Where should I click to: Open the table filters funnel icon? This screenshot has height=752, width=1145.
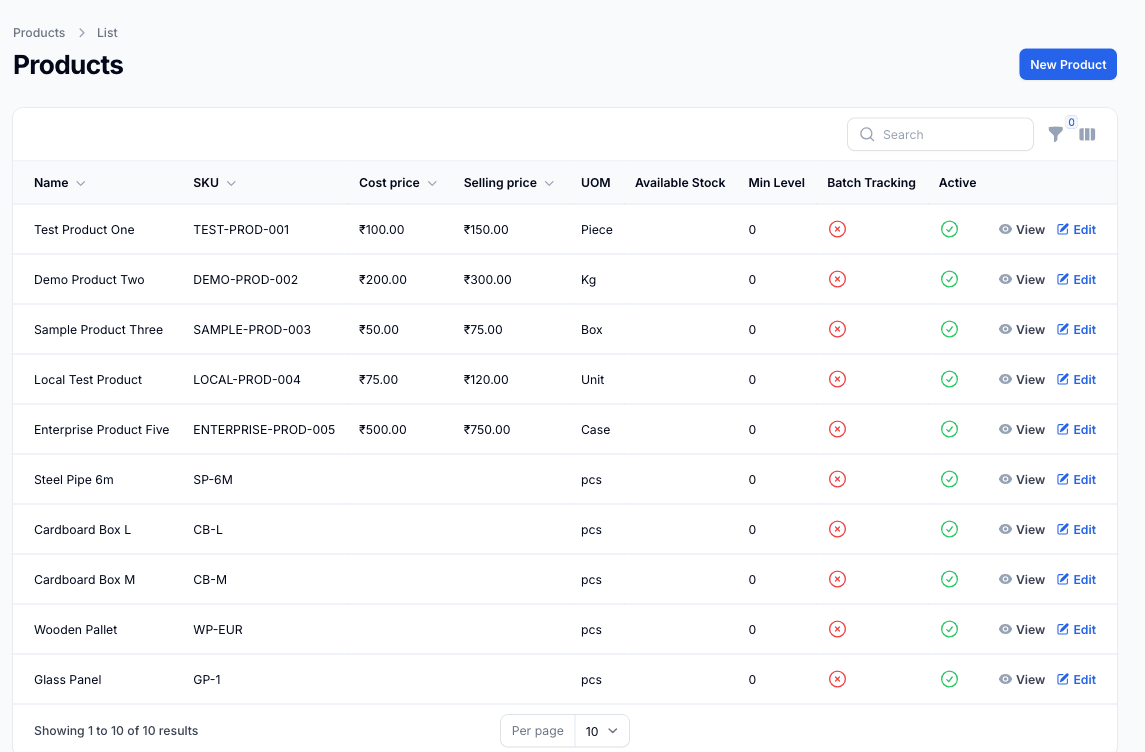[1055, 134]
